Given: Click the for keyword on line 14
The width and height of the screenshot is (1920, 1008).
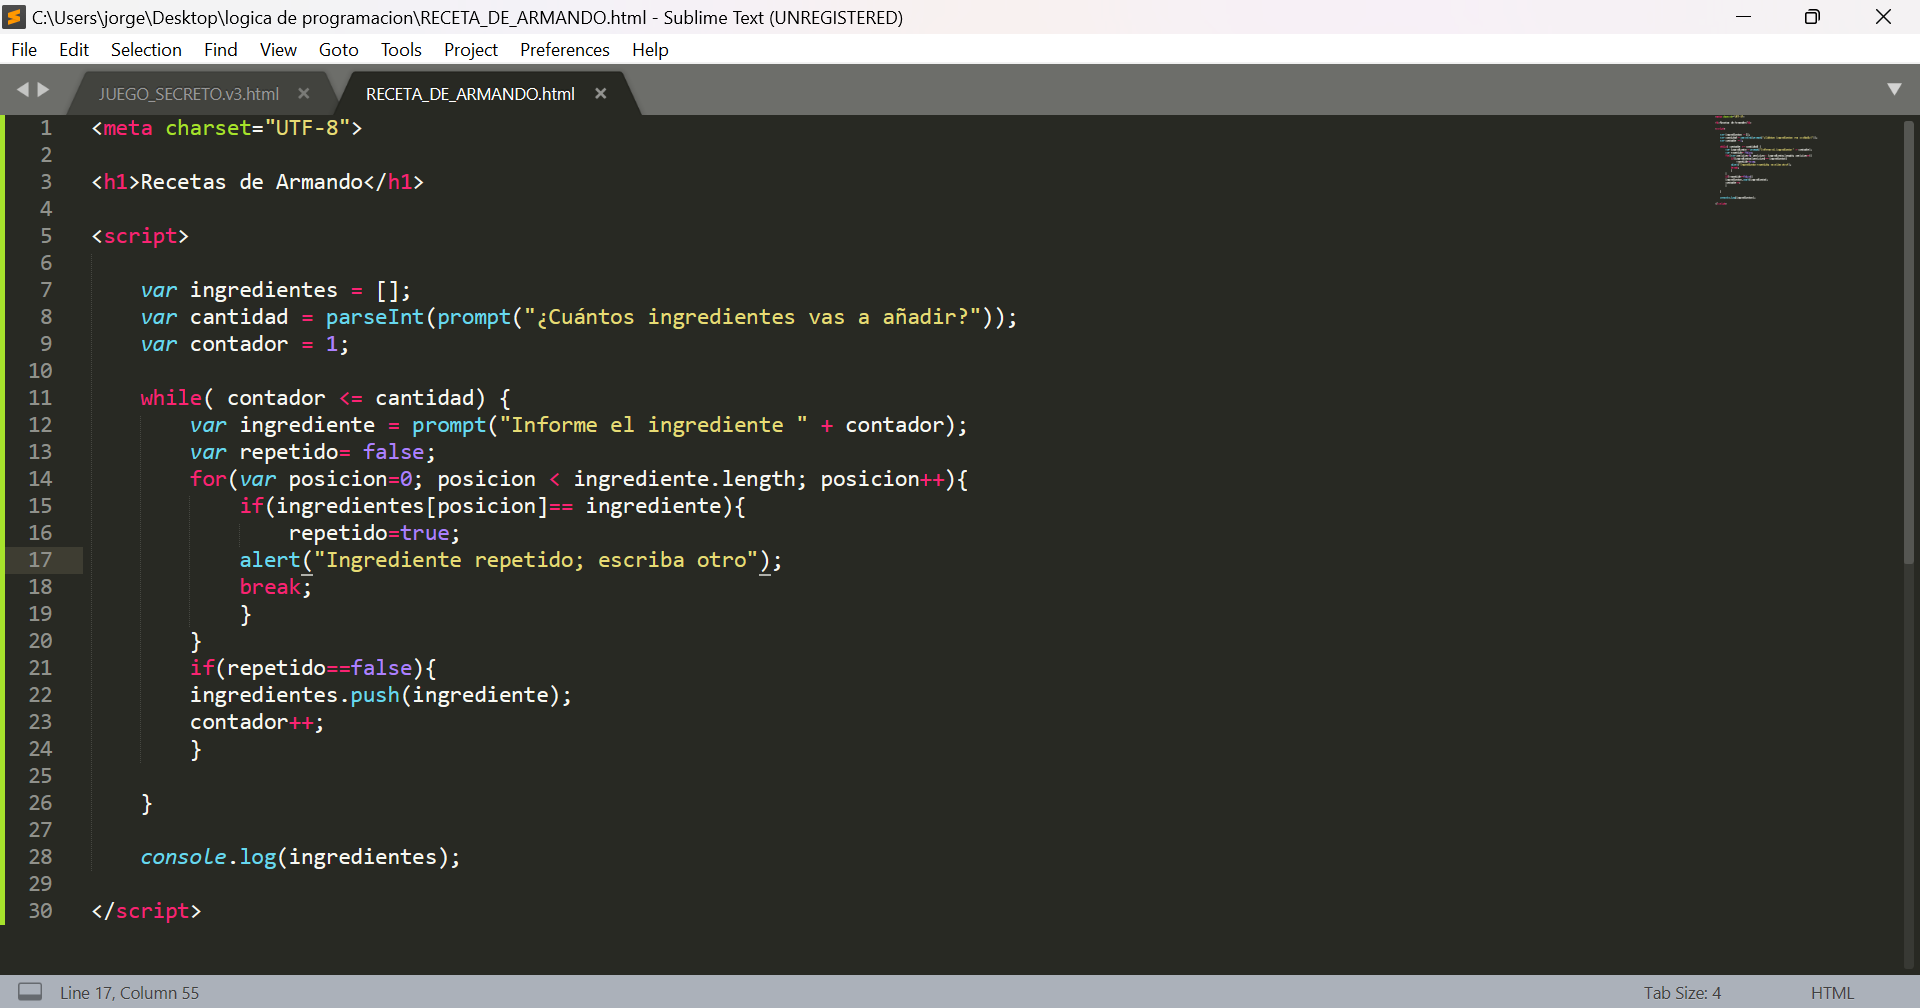Looking at the screenshot, I should [208, 479].
